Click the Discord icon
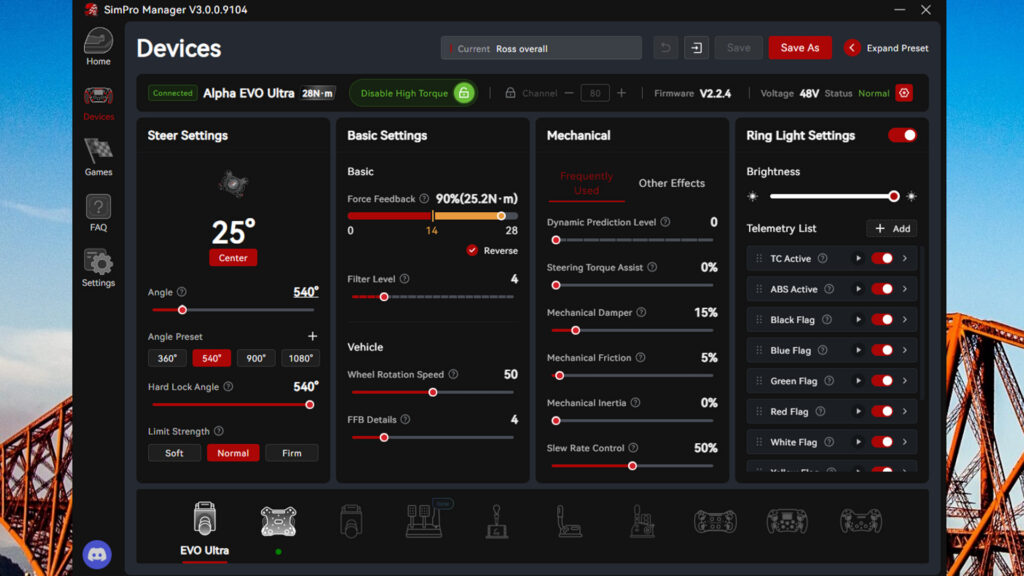Viewport: 1024px width, 576px height. 97,554
